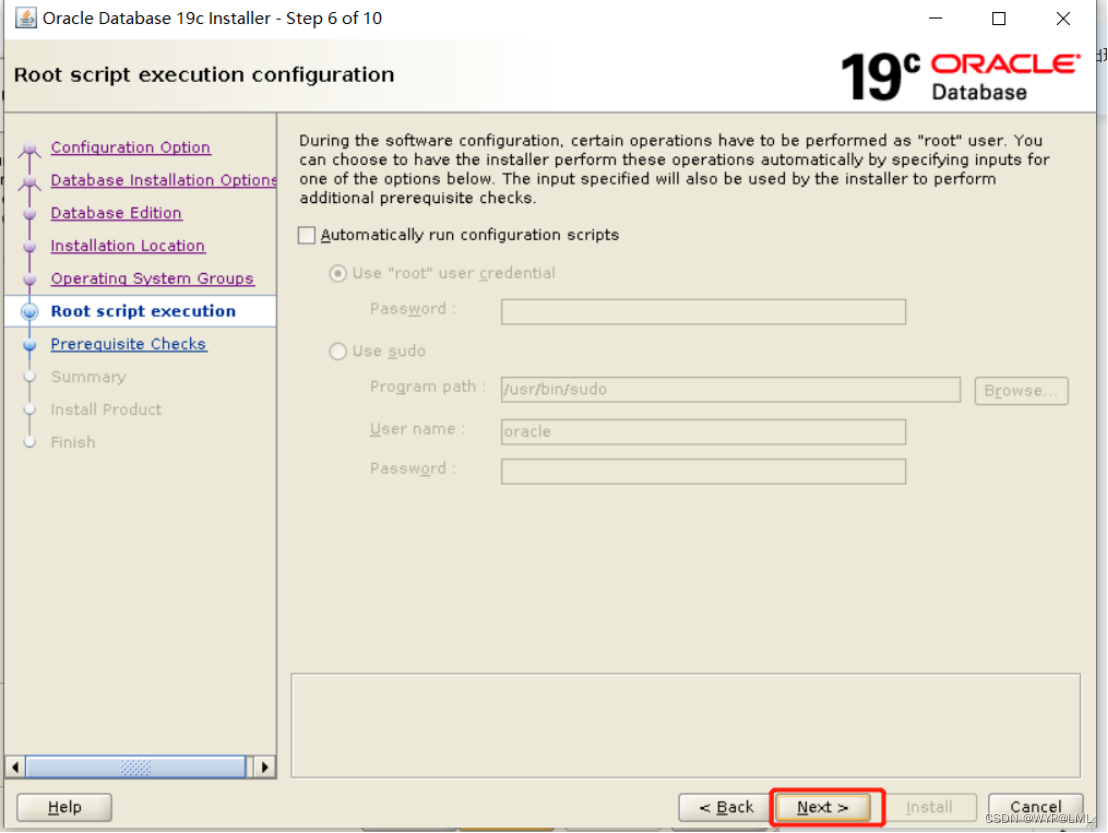
Task: Proceed with the Next > button
Action: tap(823, 807)
